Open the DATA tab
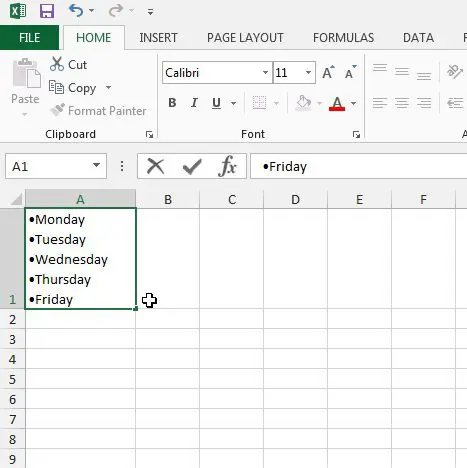Screen dimensions: 467x468 418,38
